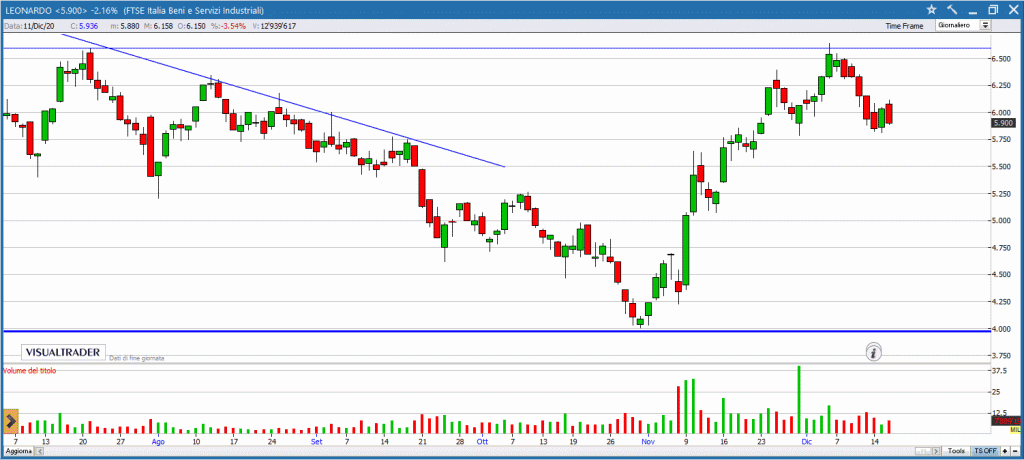Click the Ago label on the date axis
1024x460 pixels.
158,442
